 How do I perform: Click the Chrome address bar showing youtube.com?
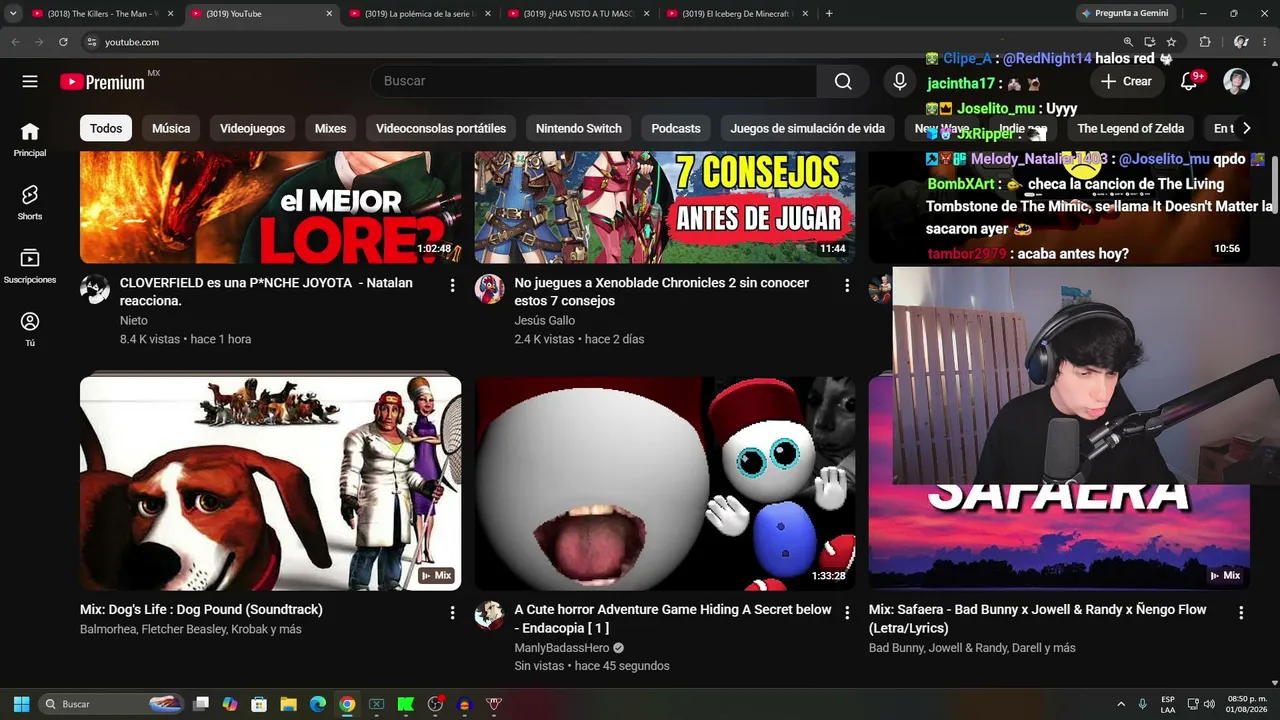600,42
